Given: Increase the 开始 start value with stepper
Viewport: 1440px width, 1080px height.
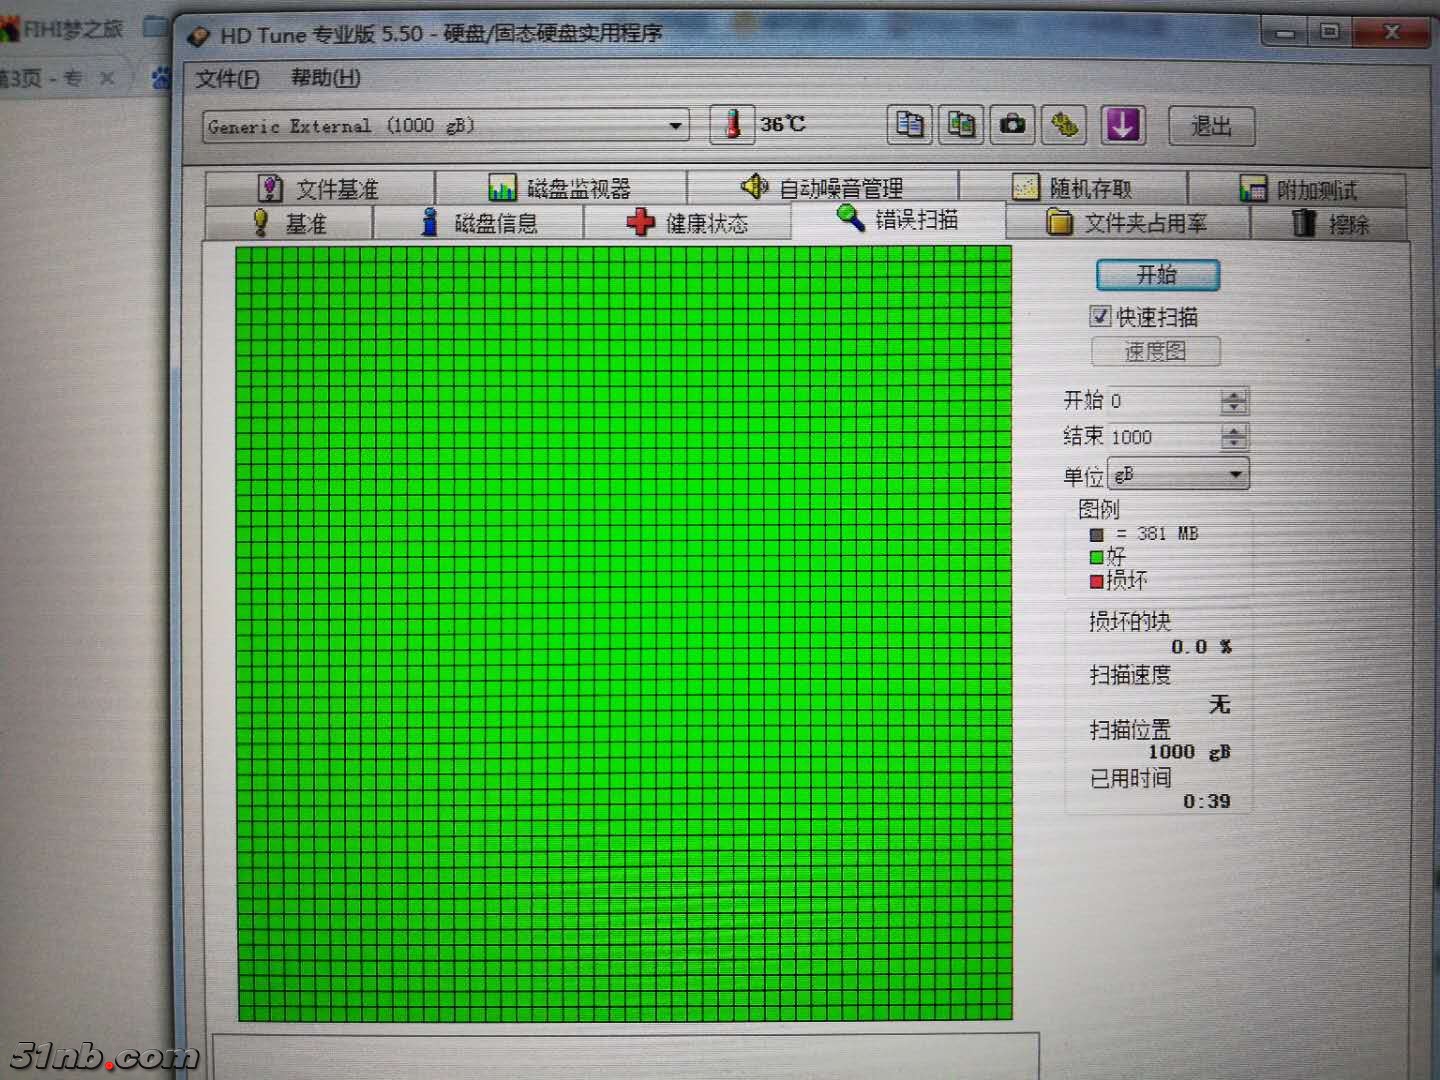Looking at the screenshot, I should pyautogui.click(x=1235, y=395).
